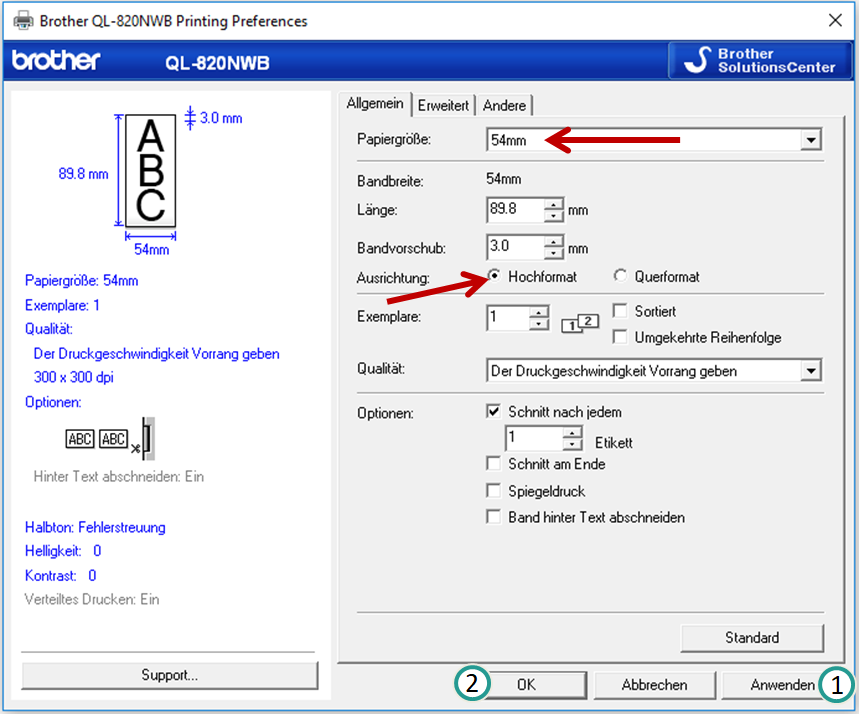This screenshot has width=862, height=714.
Task: Click the 'Exemplare: 1' summary text
Action: point(62,305)
